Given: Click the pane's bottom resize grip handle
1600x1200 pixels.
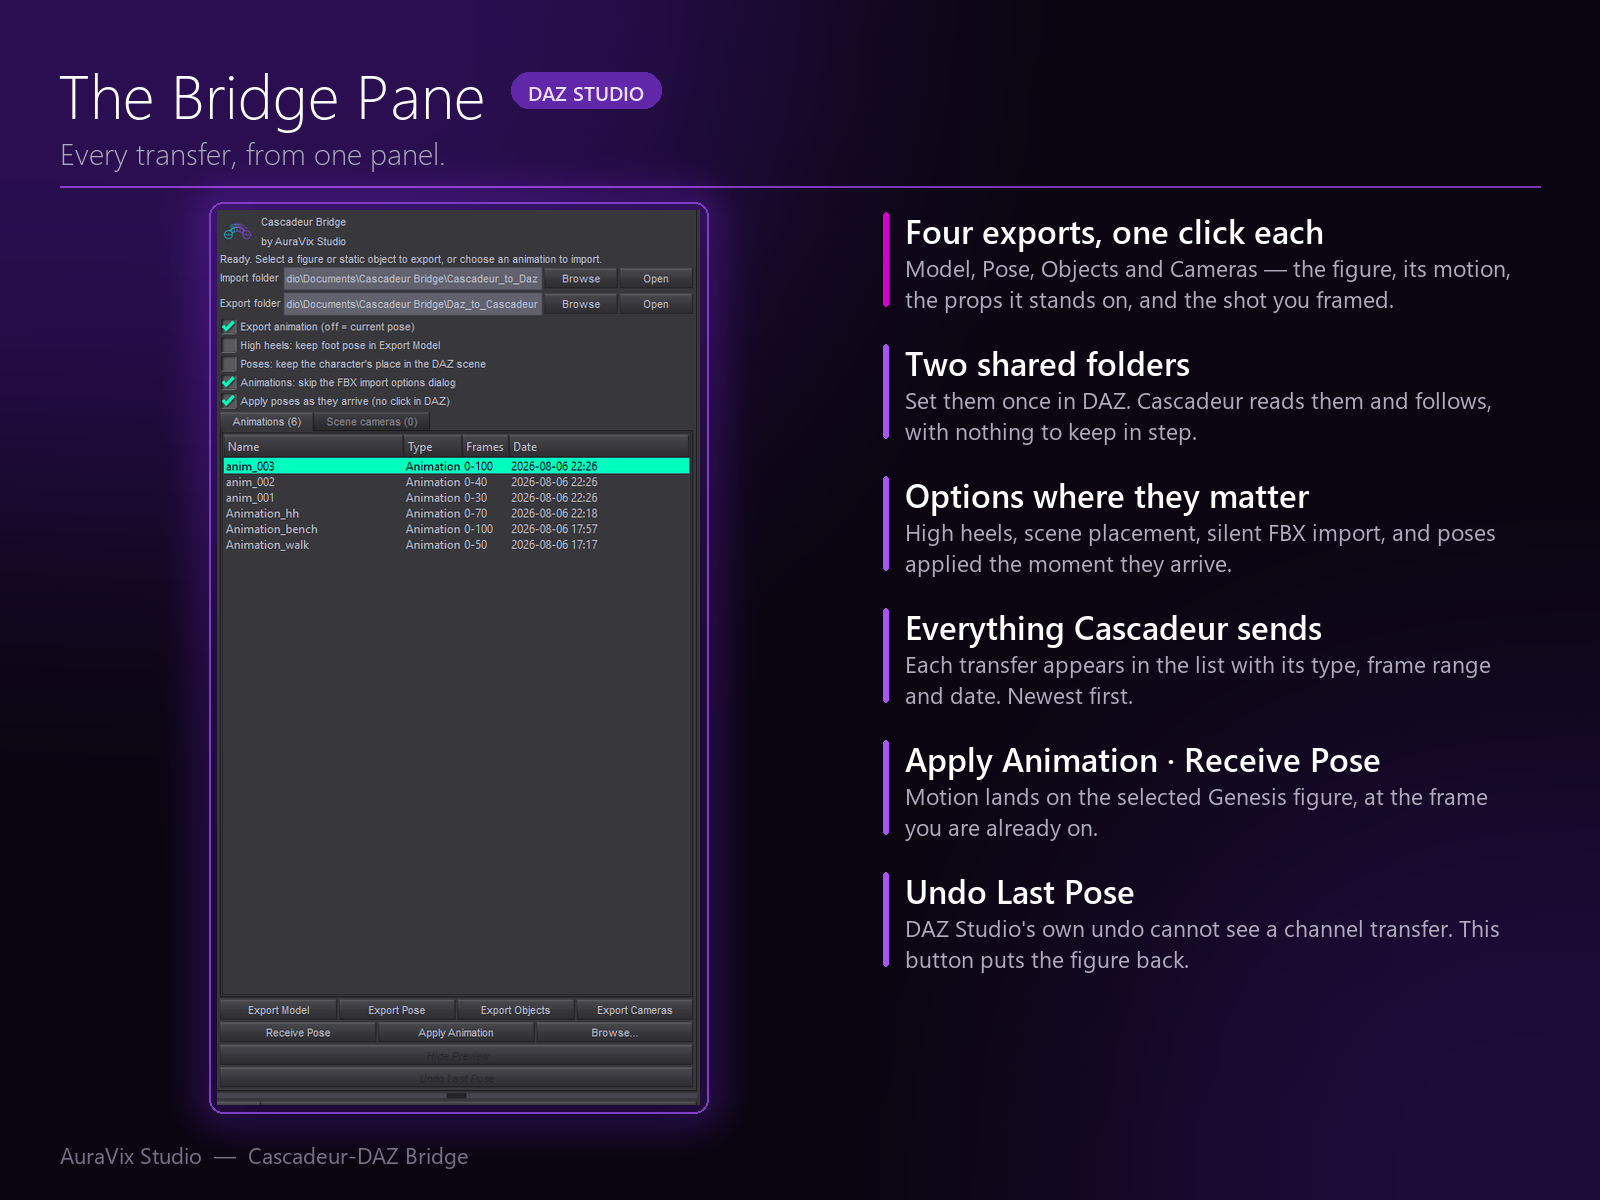Looking at the screenshot, I should click(x=456, y=1096).
